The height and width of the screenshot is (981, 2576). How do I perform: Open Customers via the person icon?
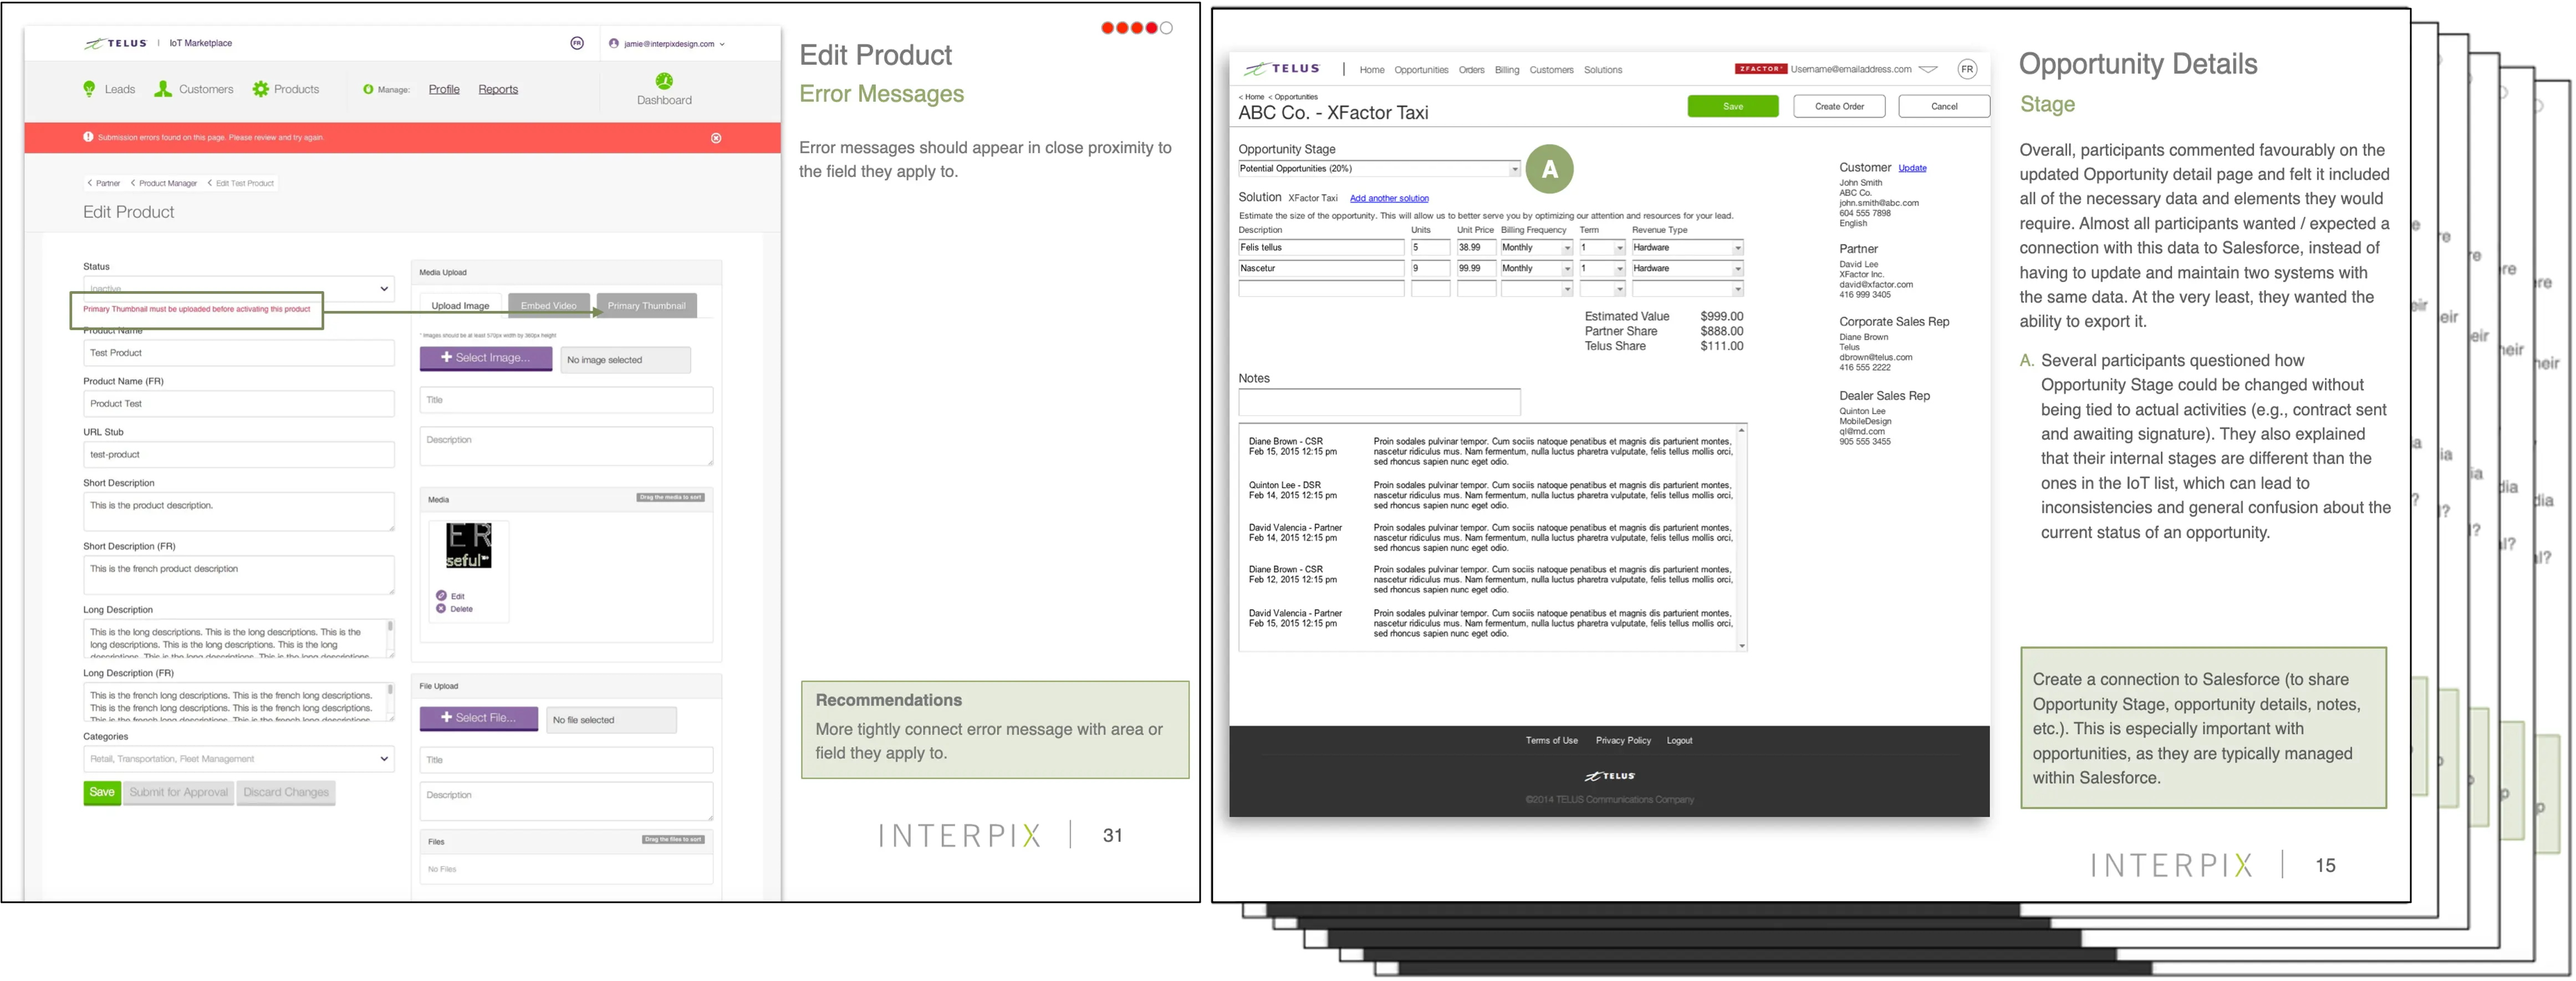tap(163, 89)
